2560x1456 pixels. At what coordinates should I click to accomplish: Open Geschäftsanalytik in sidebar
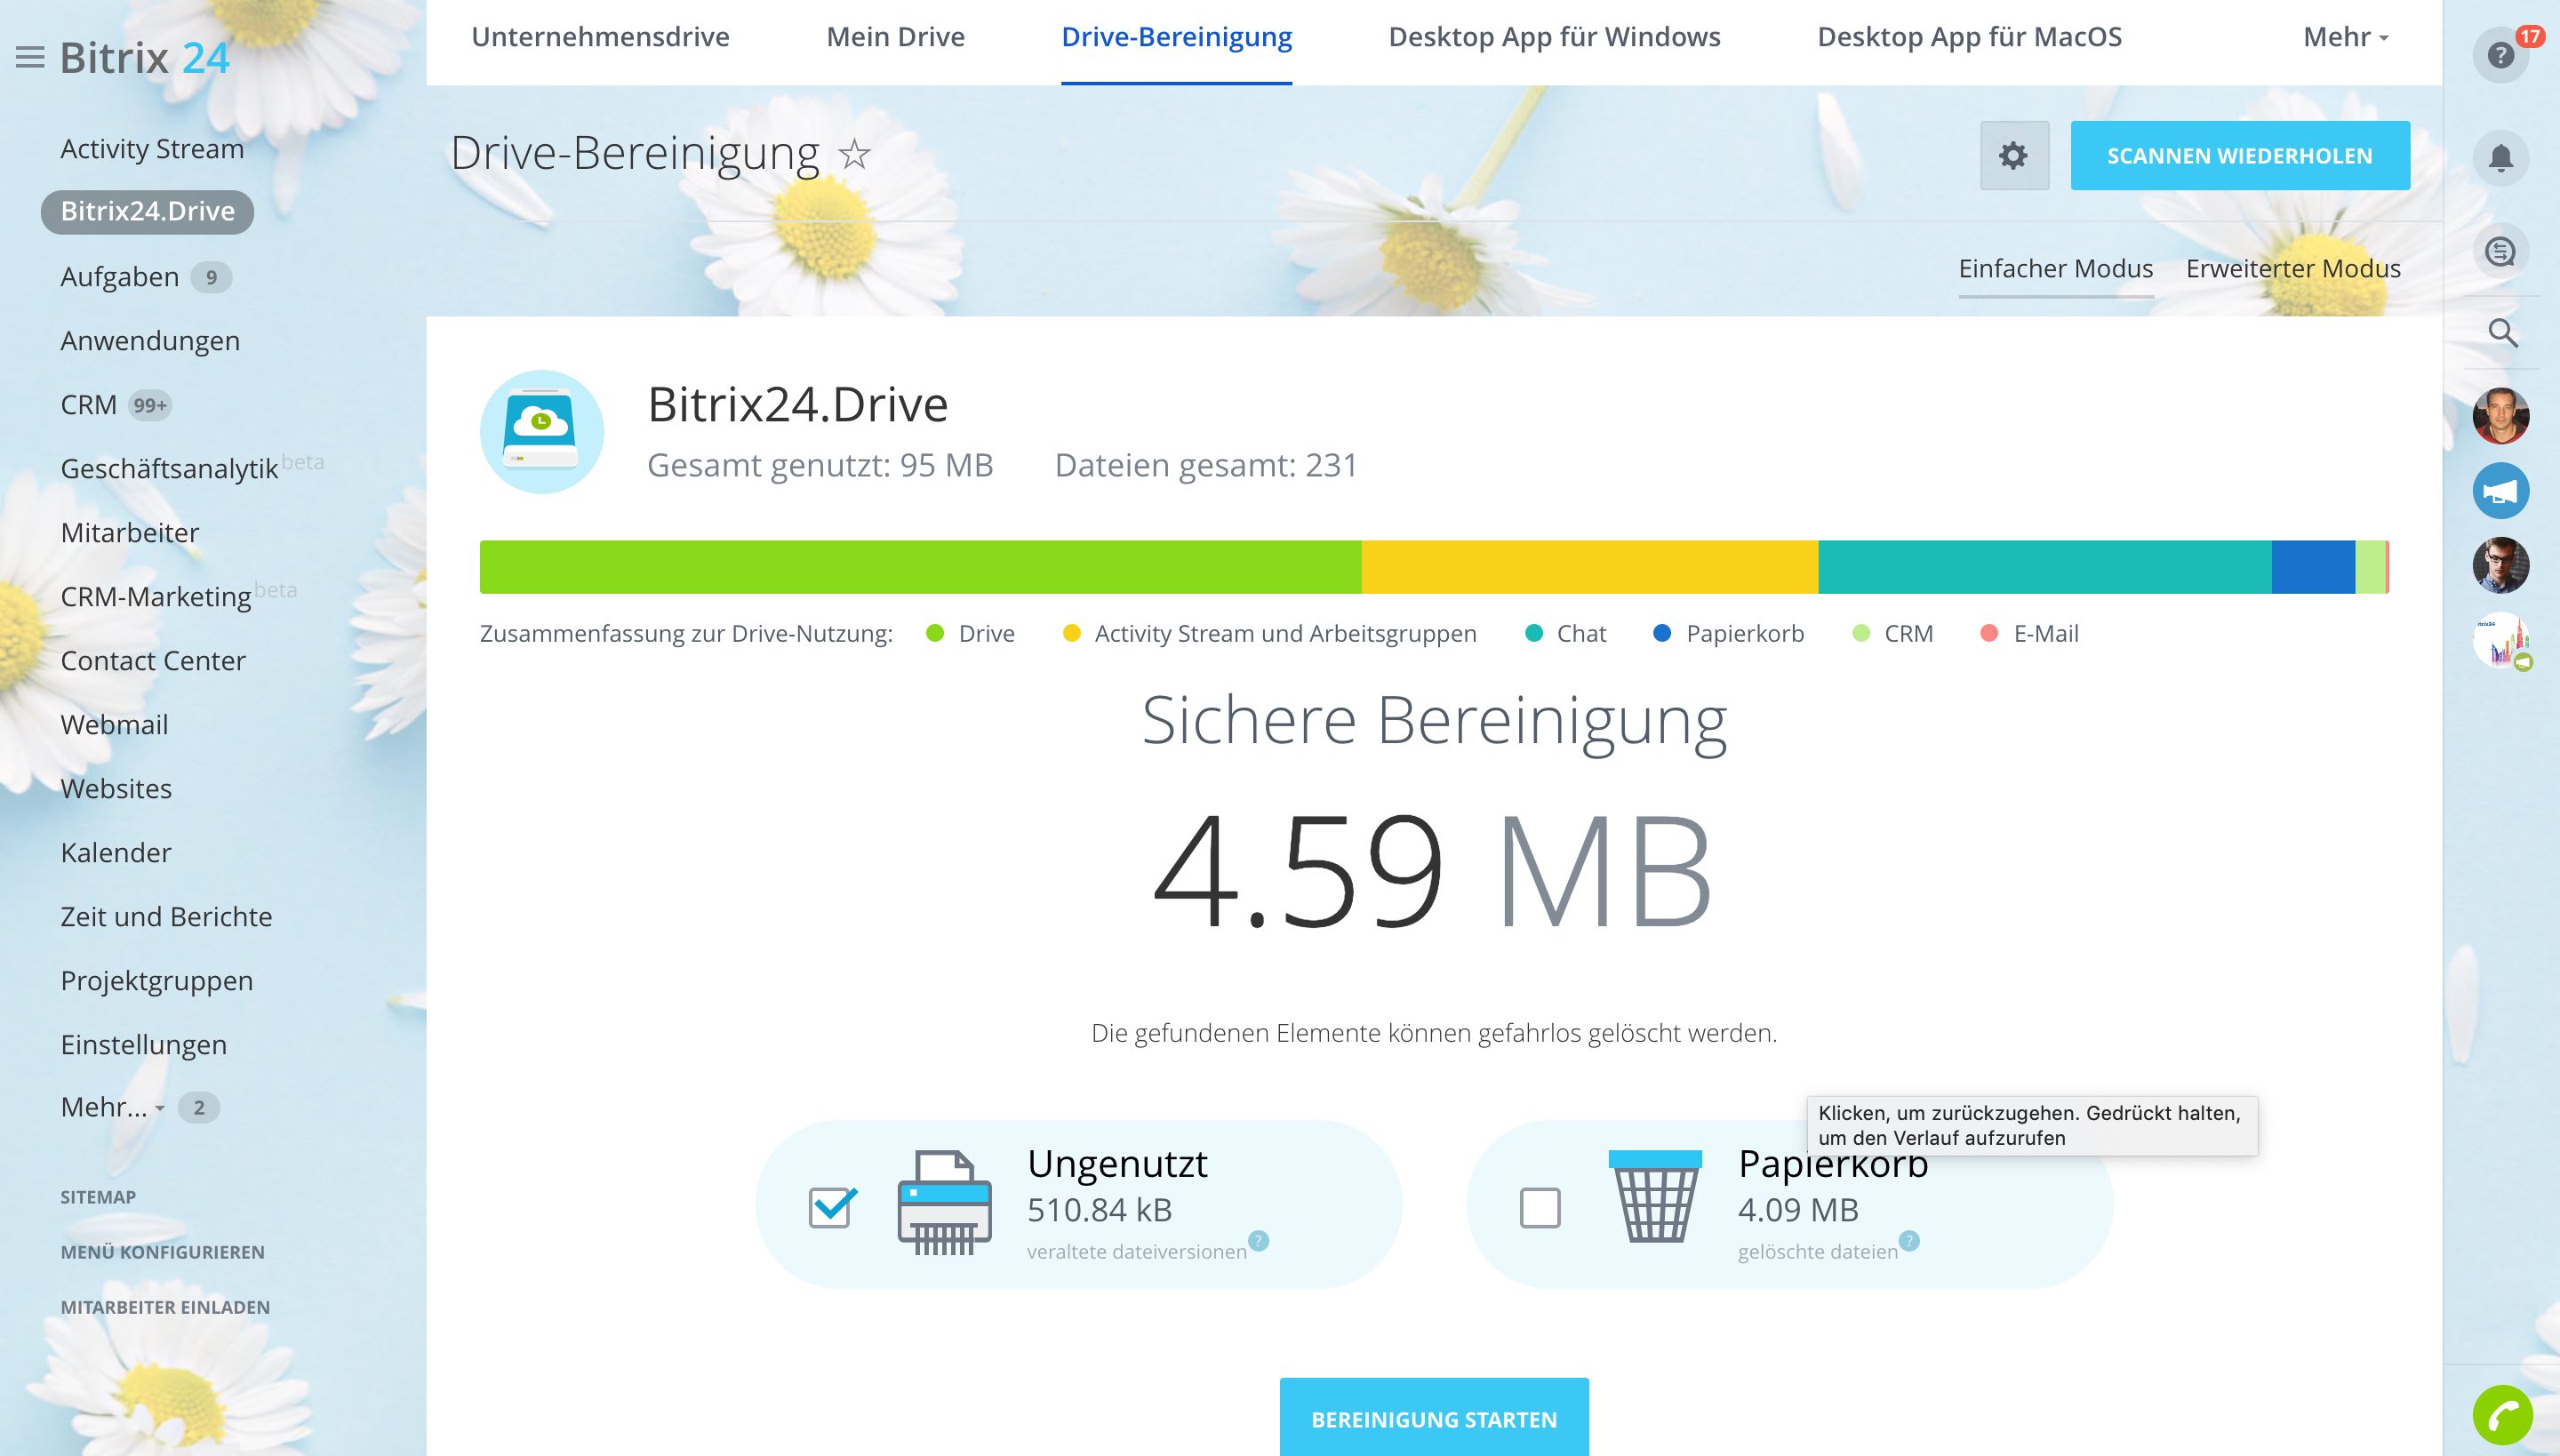click(x=169, y=469)
